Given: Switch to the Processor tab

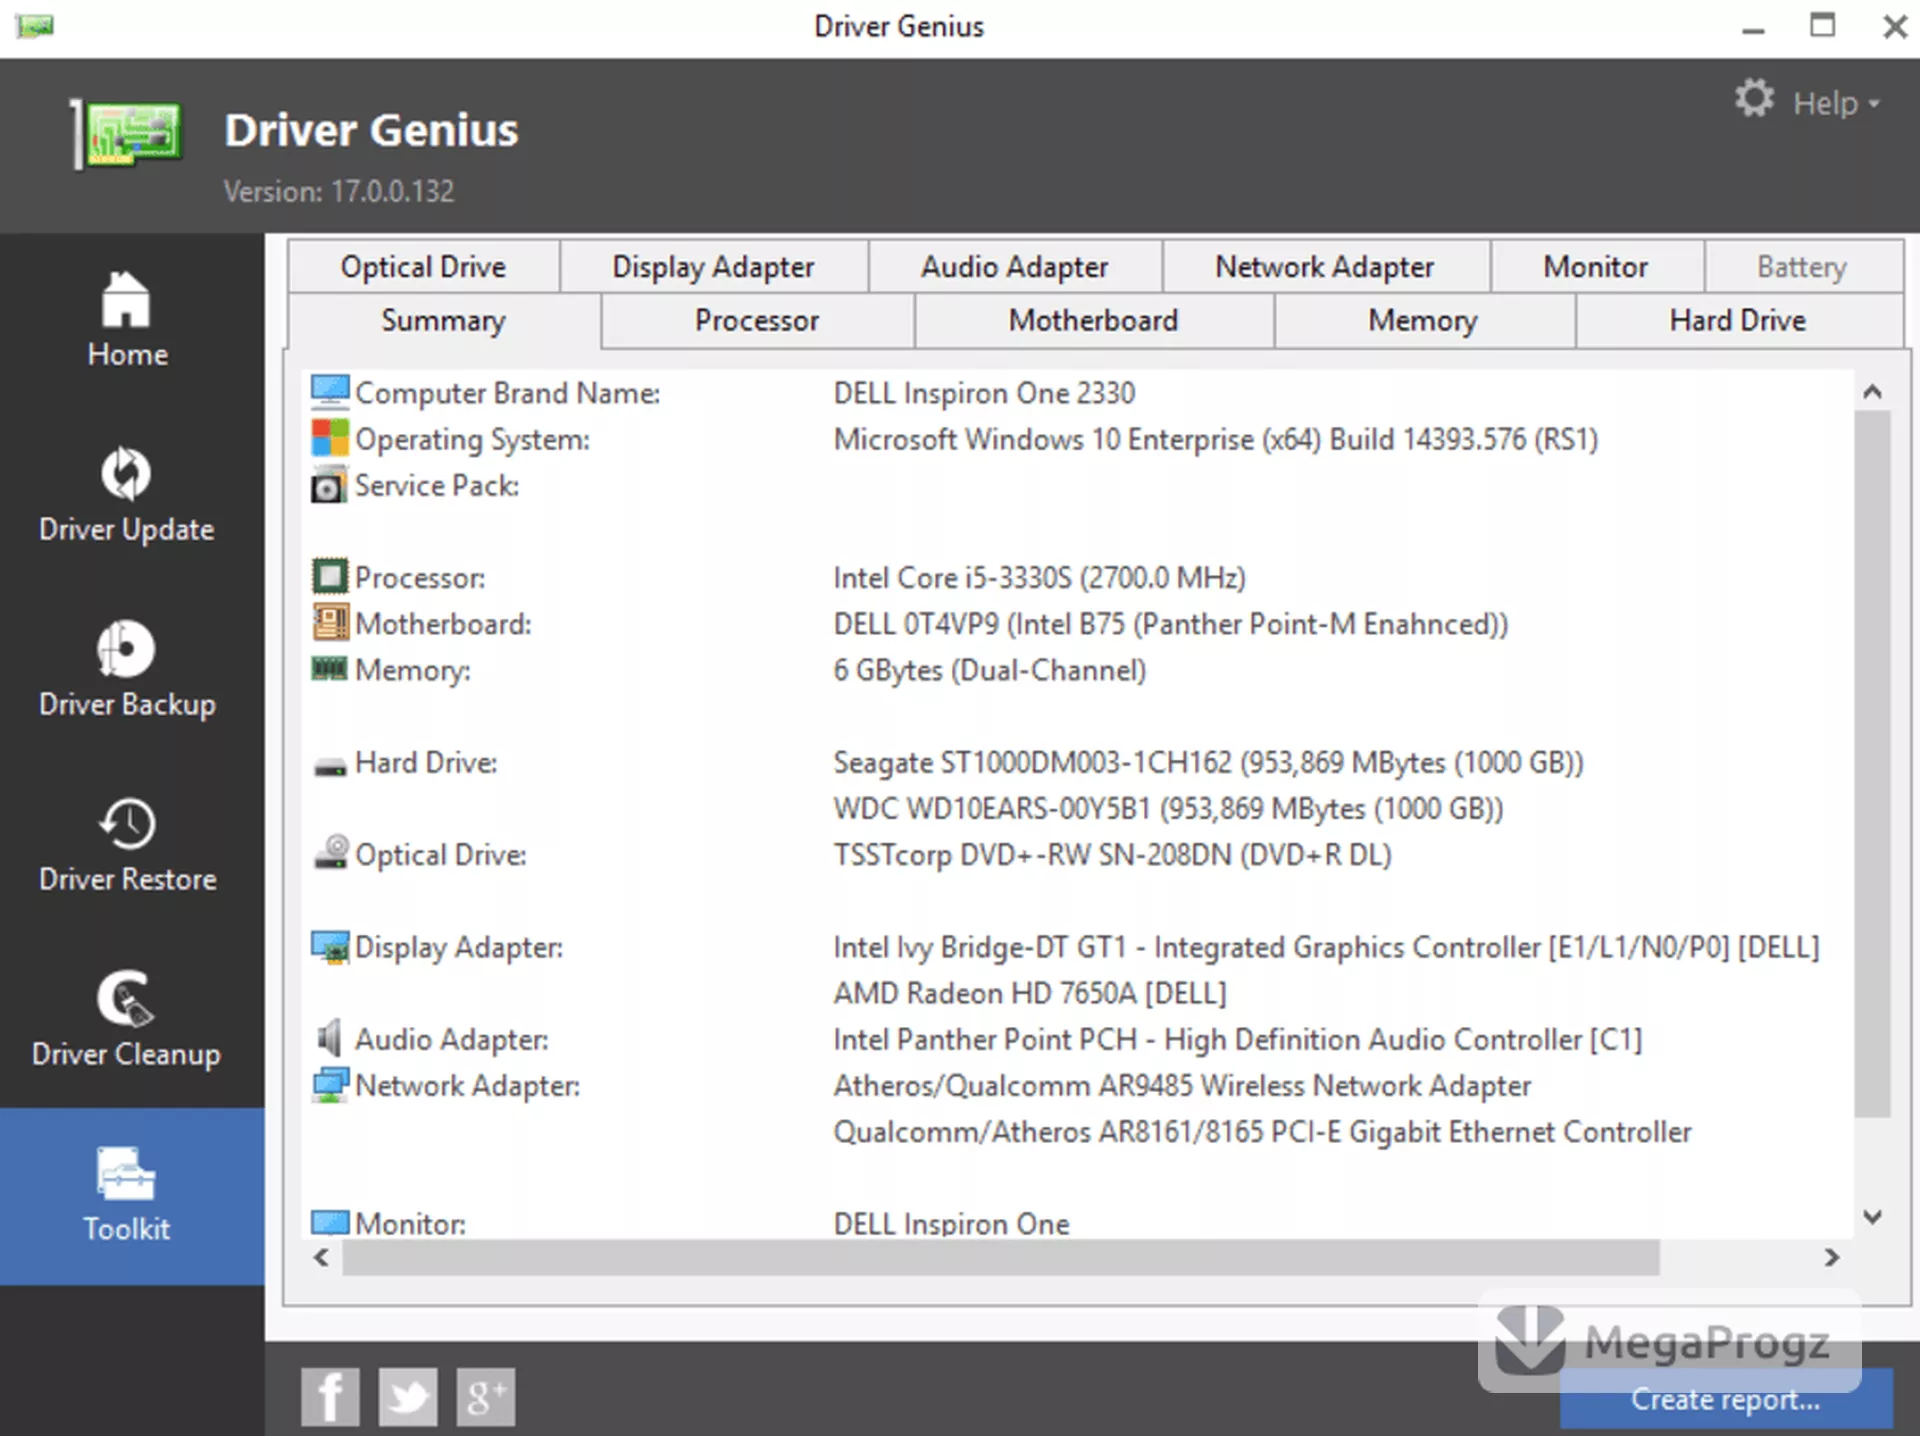Looking at the screenshot, I should point(757,321).
